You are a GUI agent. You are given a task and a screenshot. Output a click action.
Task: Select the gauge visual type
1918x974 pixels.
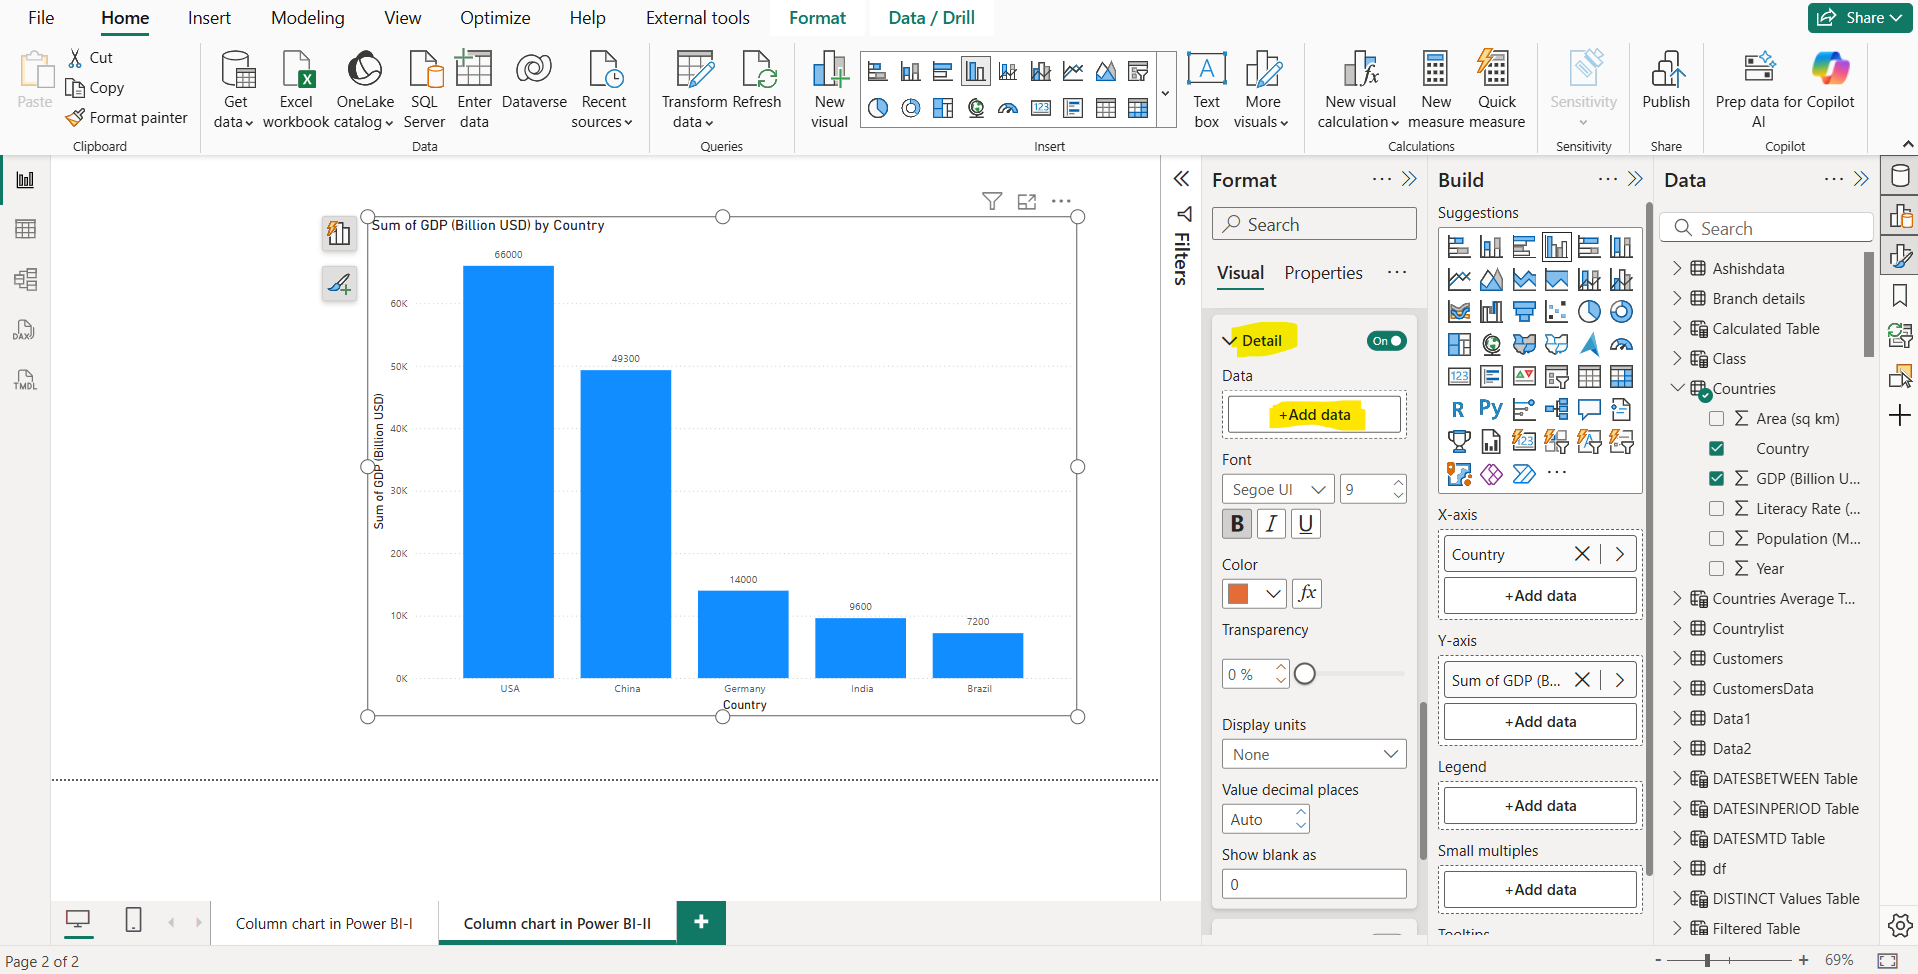[1621, 344]
